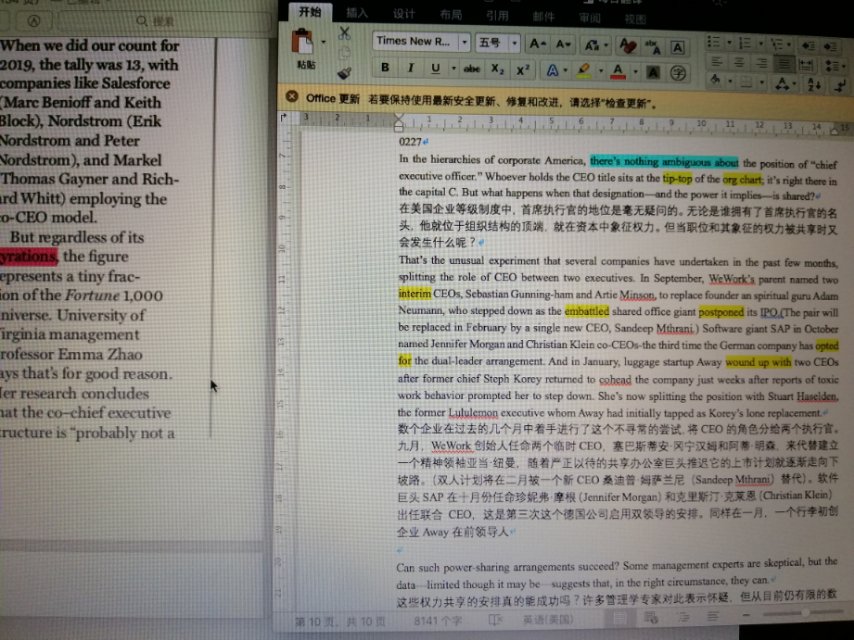The width and height of the screenshot is (854, 640).
Task: Switch to the 引用 ribbon tab
Action: (x=497, y=16)
